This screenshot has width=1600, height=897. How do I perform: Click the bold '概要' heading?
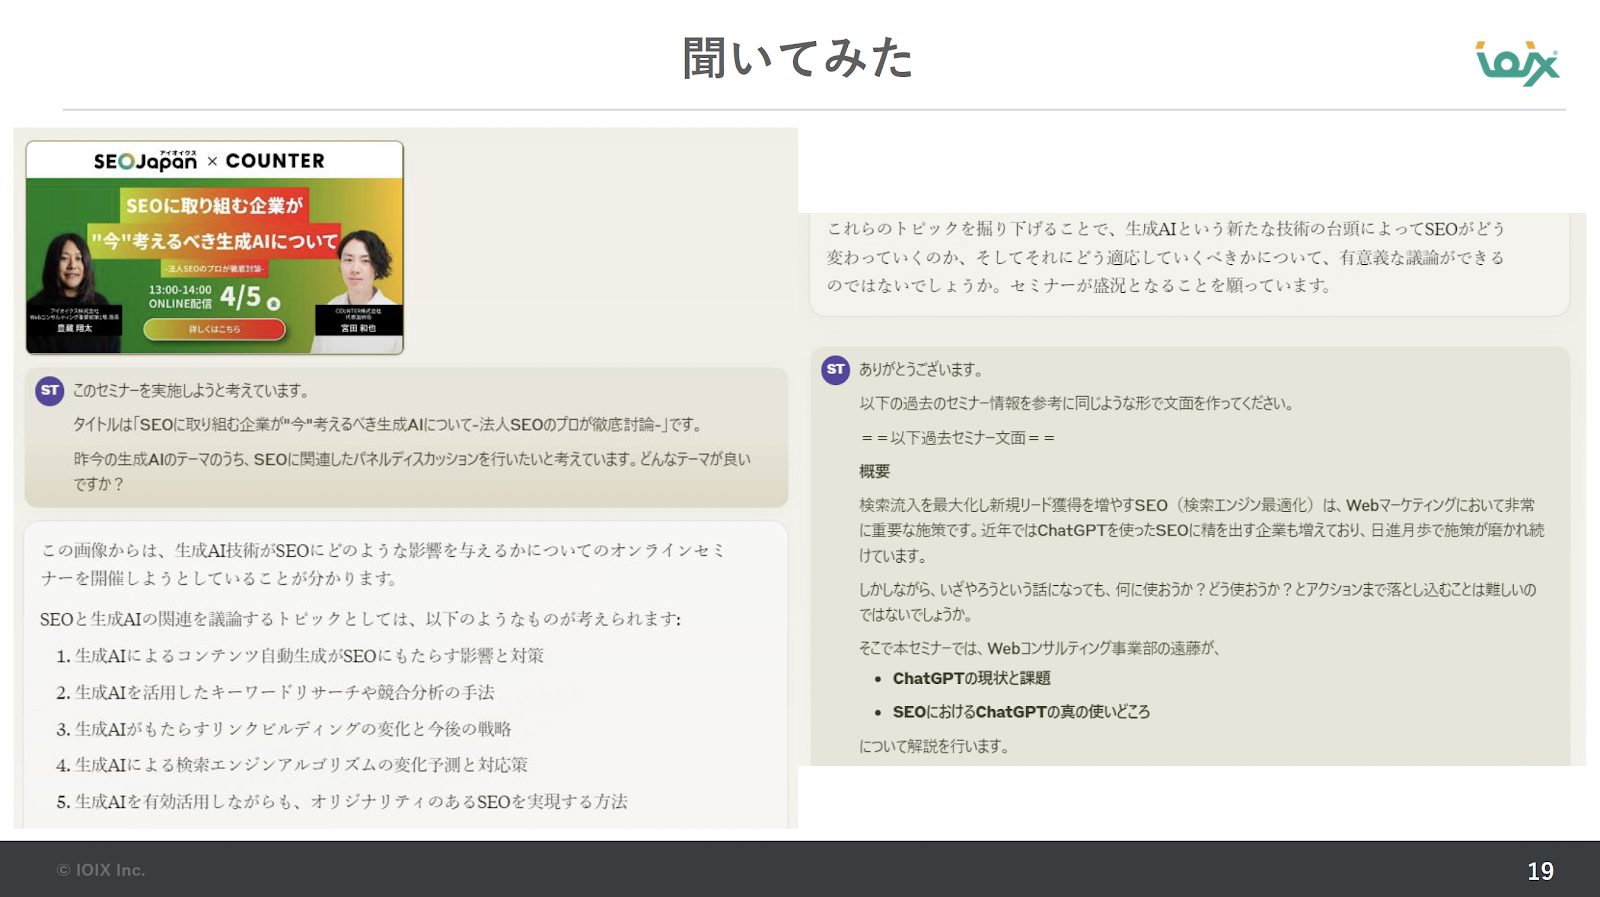(874, 472)
